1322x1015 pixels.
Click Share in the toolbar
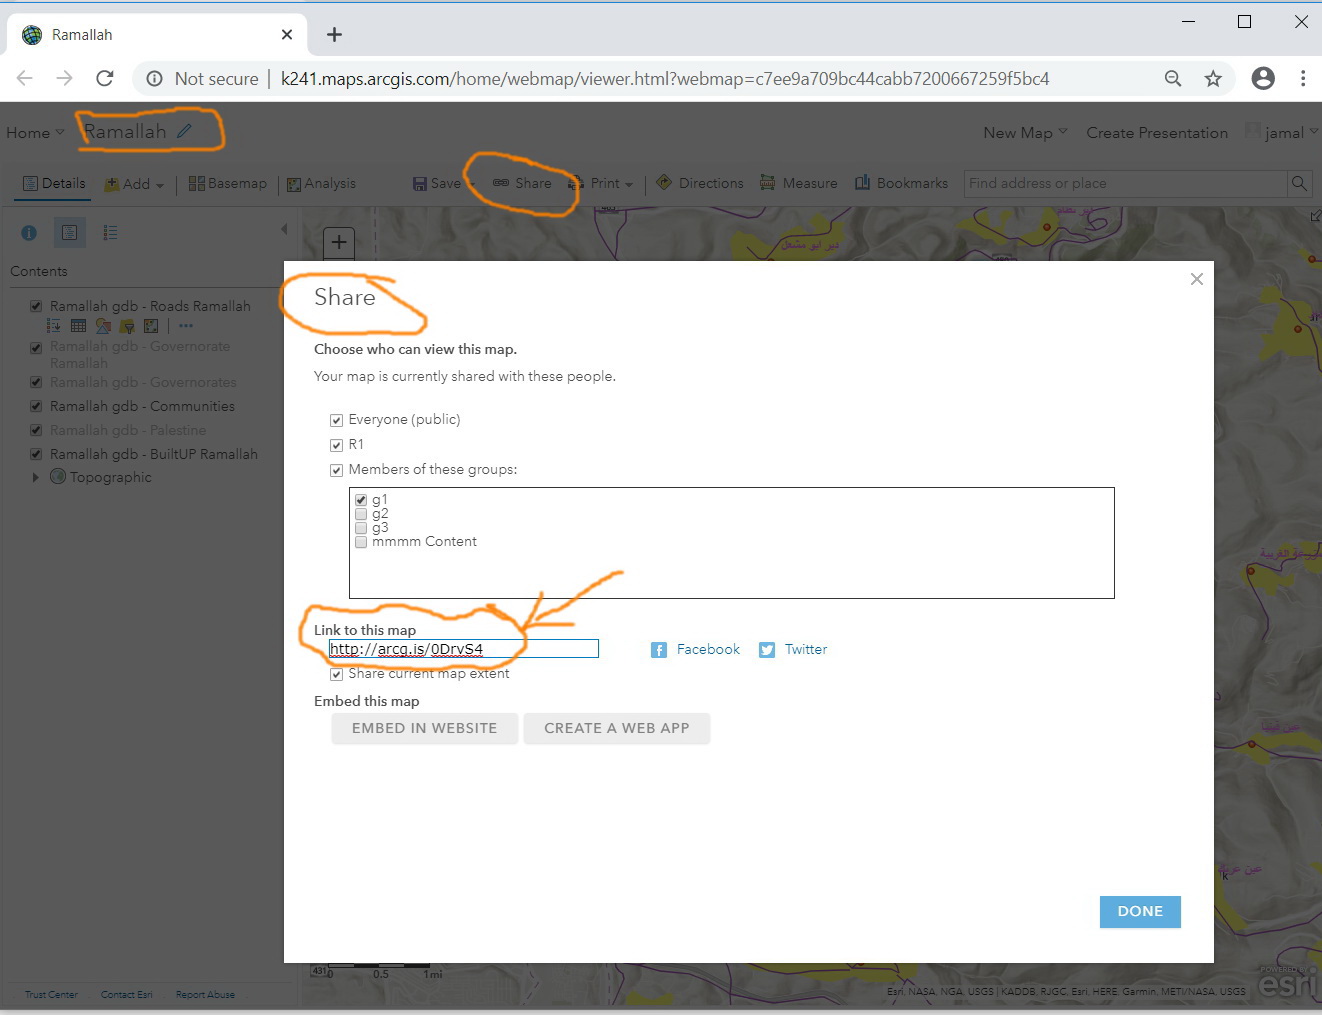(523, 183)
